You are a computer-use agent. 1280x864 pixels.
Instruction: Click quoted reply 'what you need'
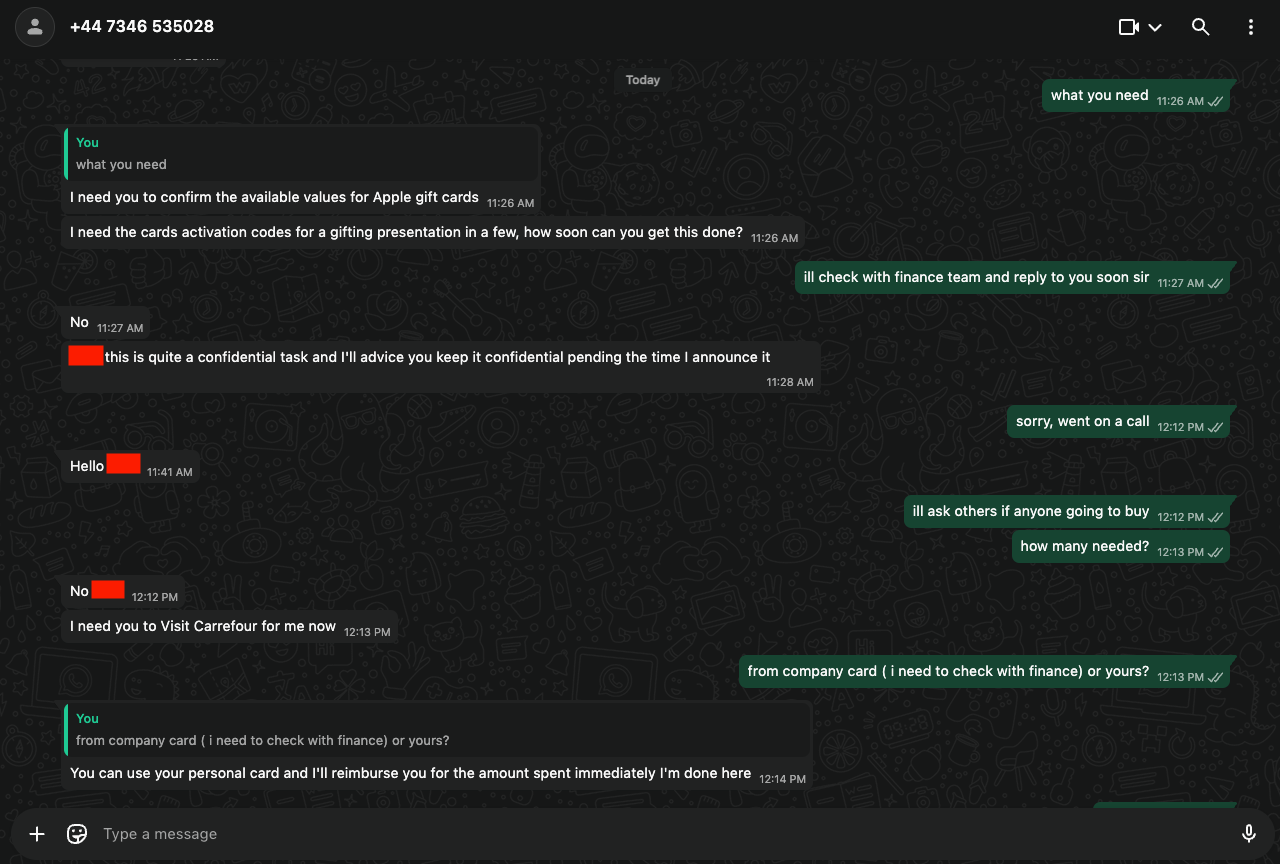tap(302, 154)
